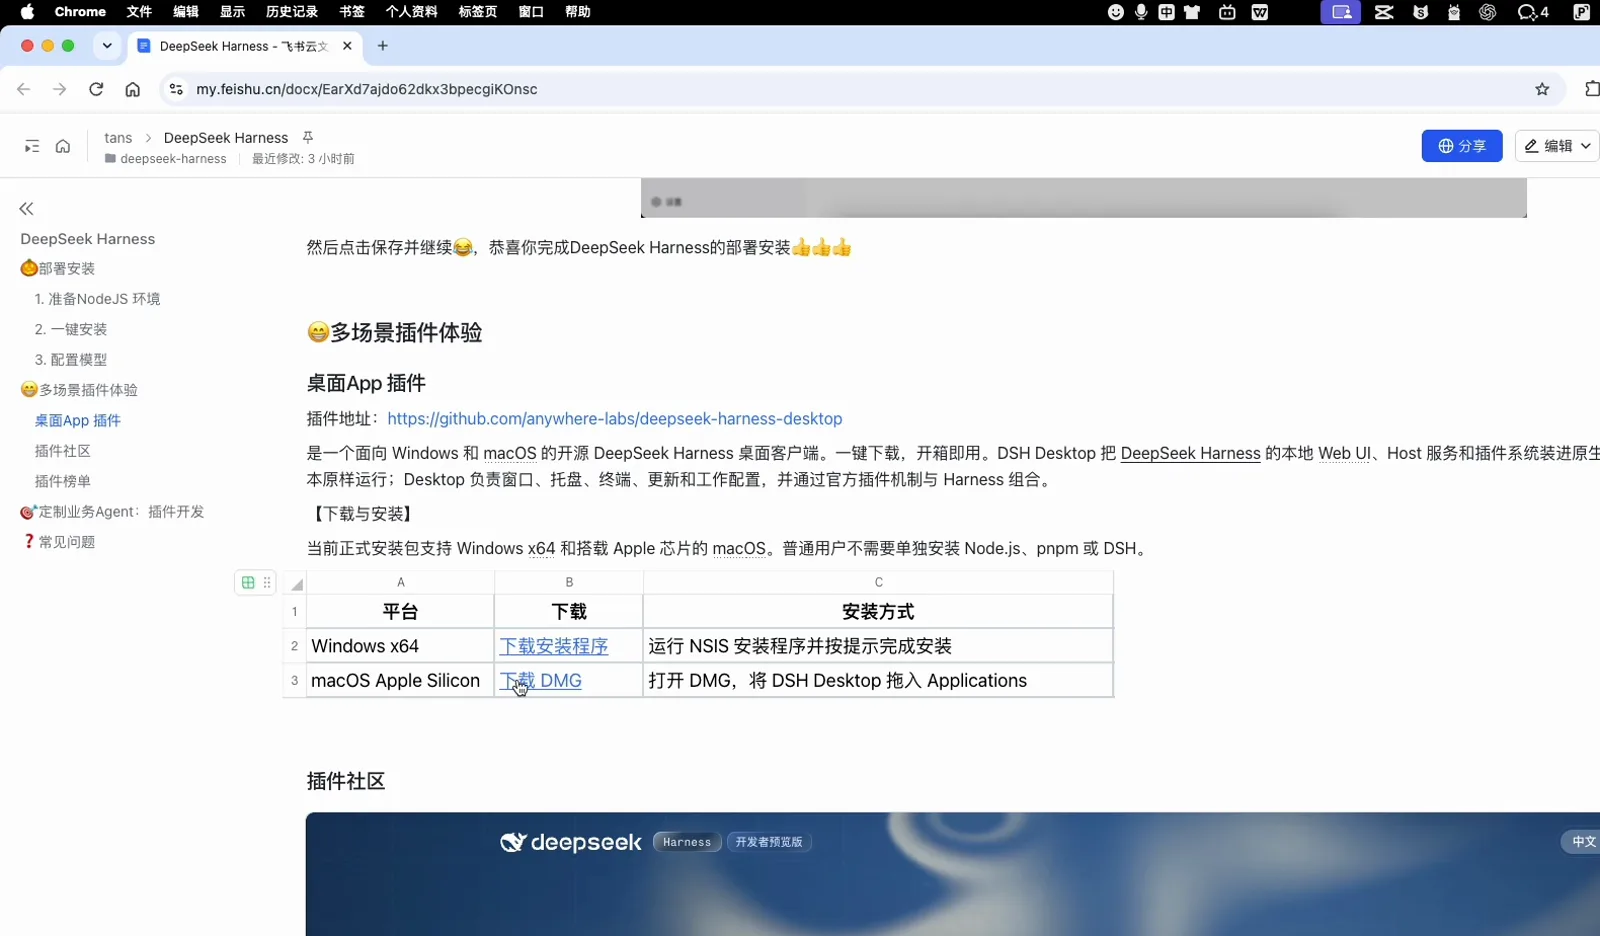The width and height of the screenshot is (1600, 936).
Task: Open Chrome home page button
Action: point(132,89)
